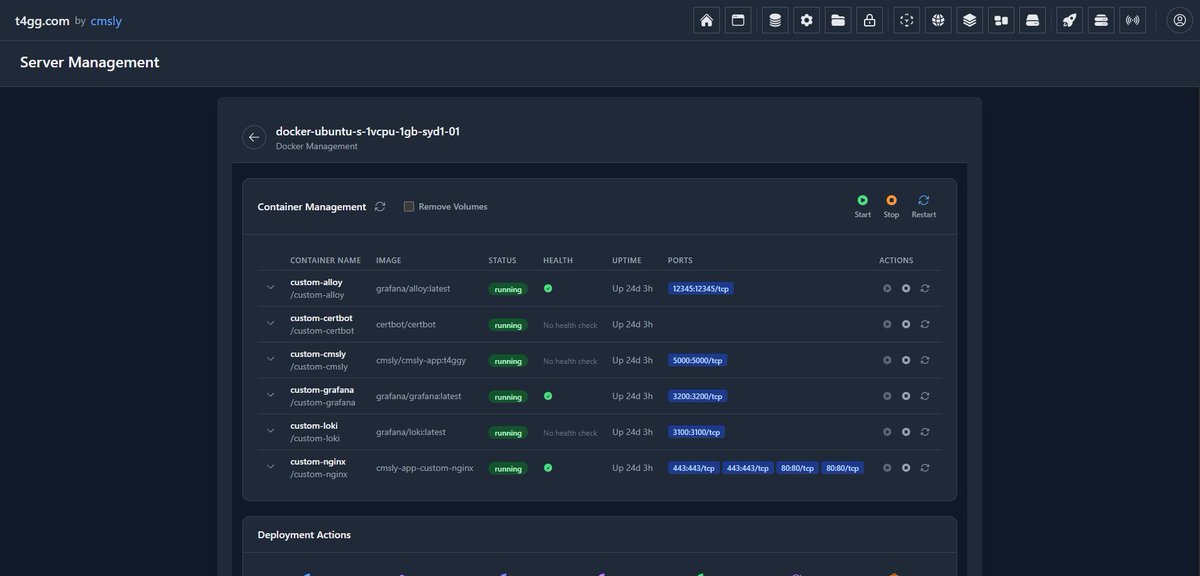Restart all containers with blue Restart button
Viewport: 1200px width, 576px height.
click(924, 206)
